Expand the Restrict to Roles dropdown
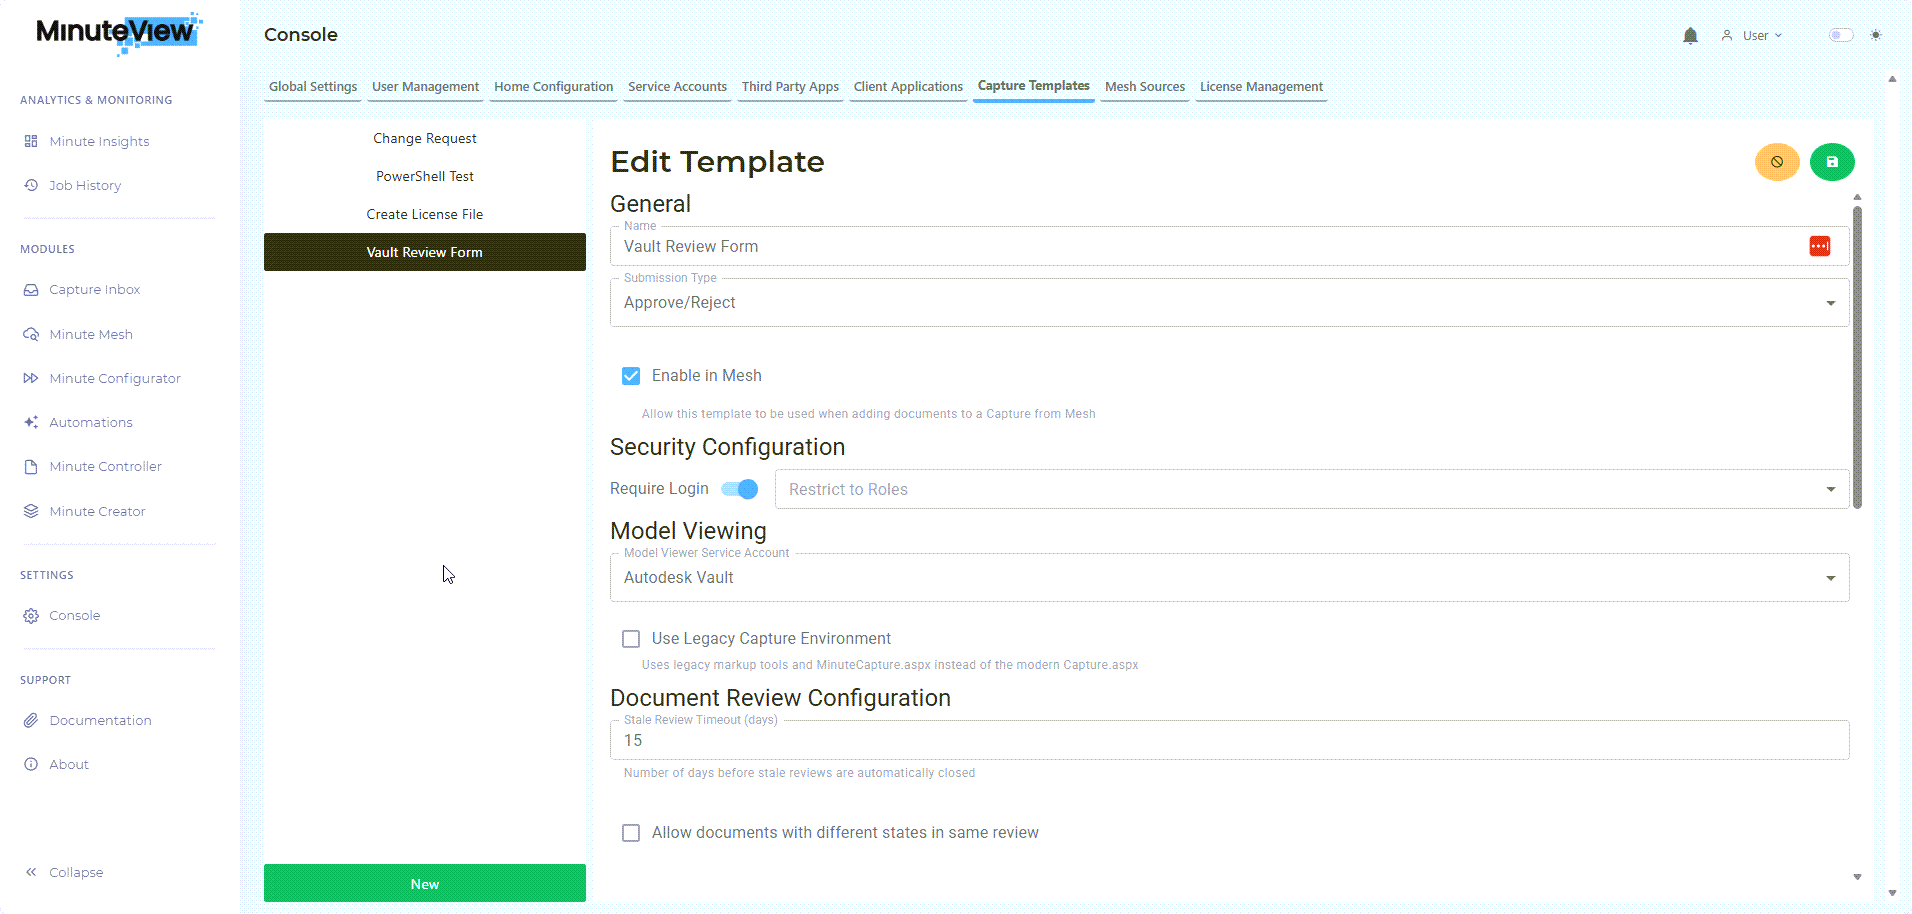Screen dimensions: 1912x914 (1831, 489)
